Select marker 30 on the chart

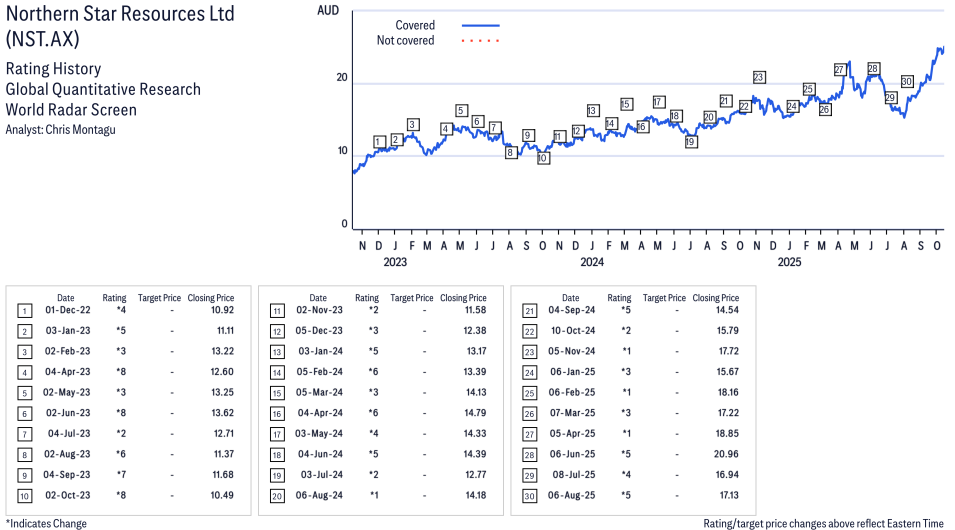click(907, 81)
